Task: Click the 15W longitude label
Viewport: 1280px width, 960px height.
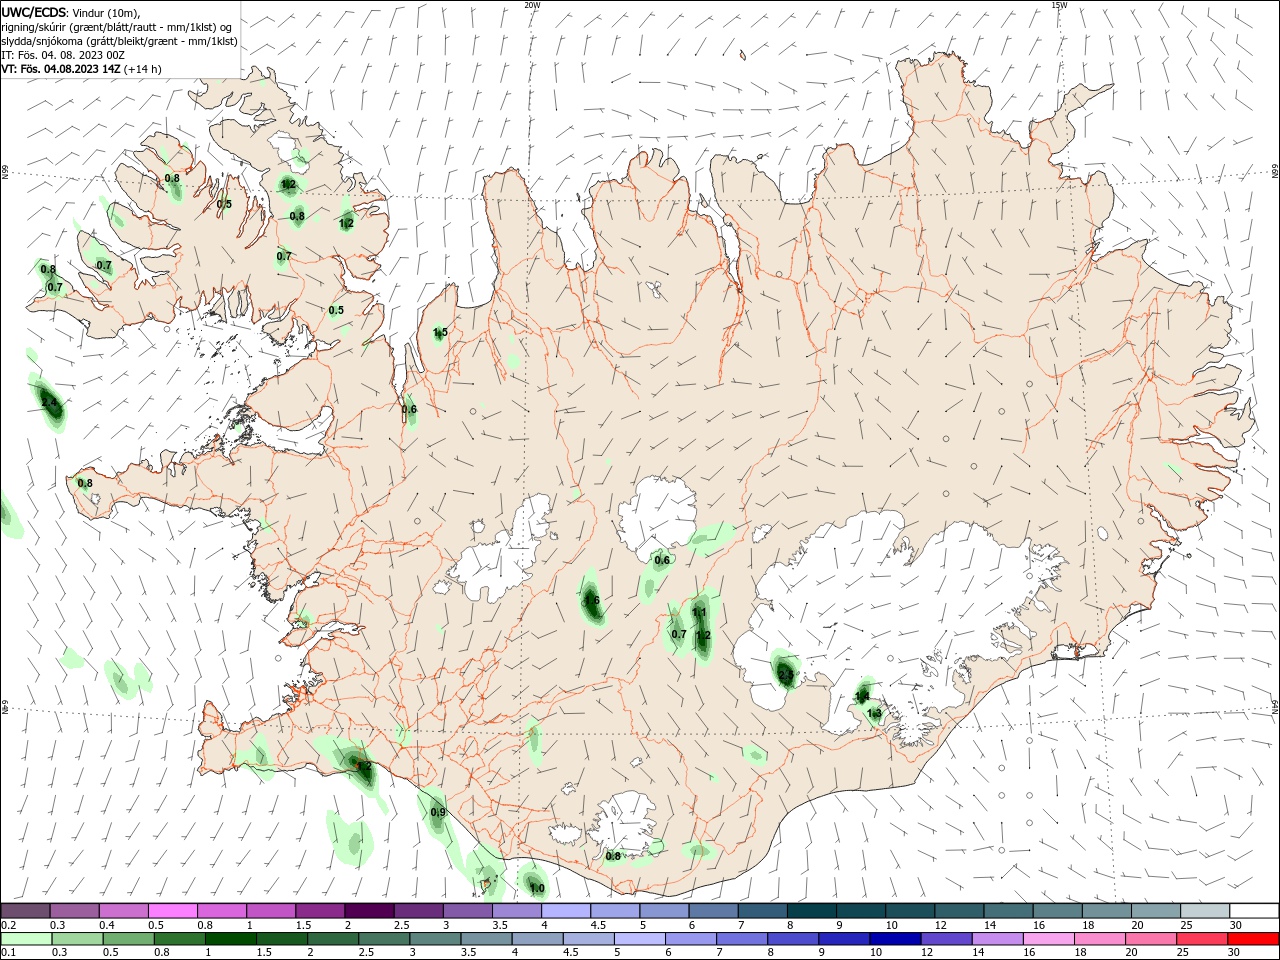Action: click(1059, 5)
